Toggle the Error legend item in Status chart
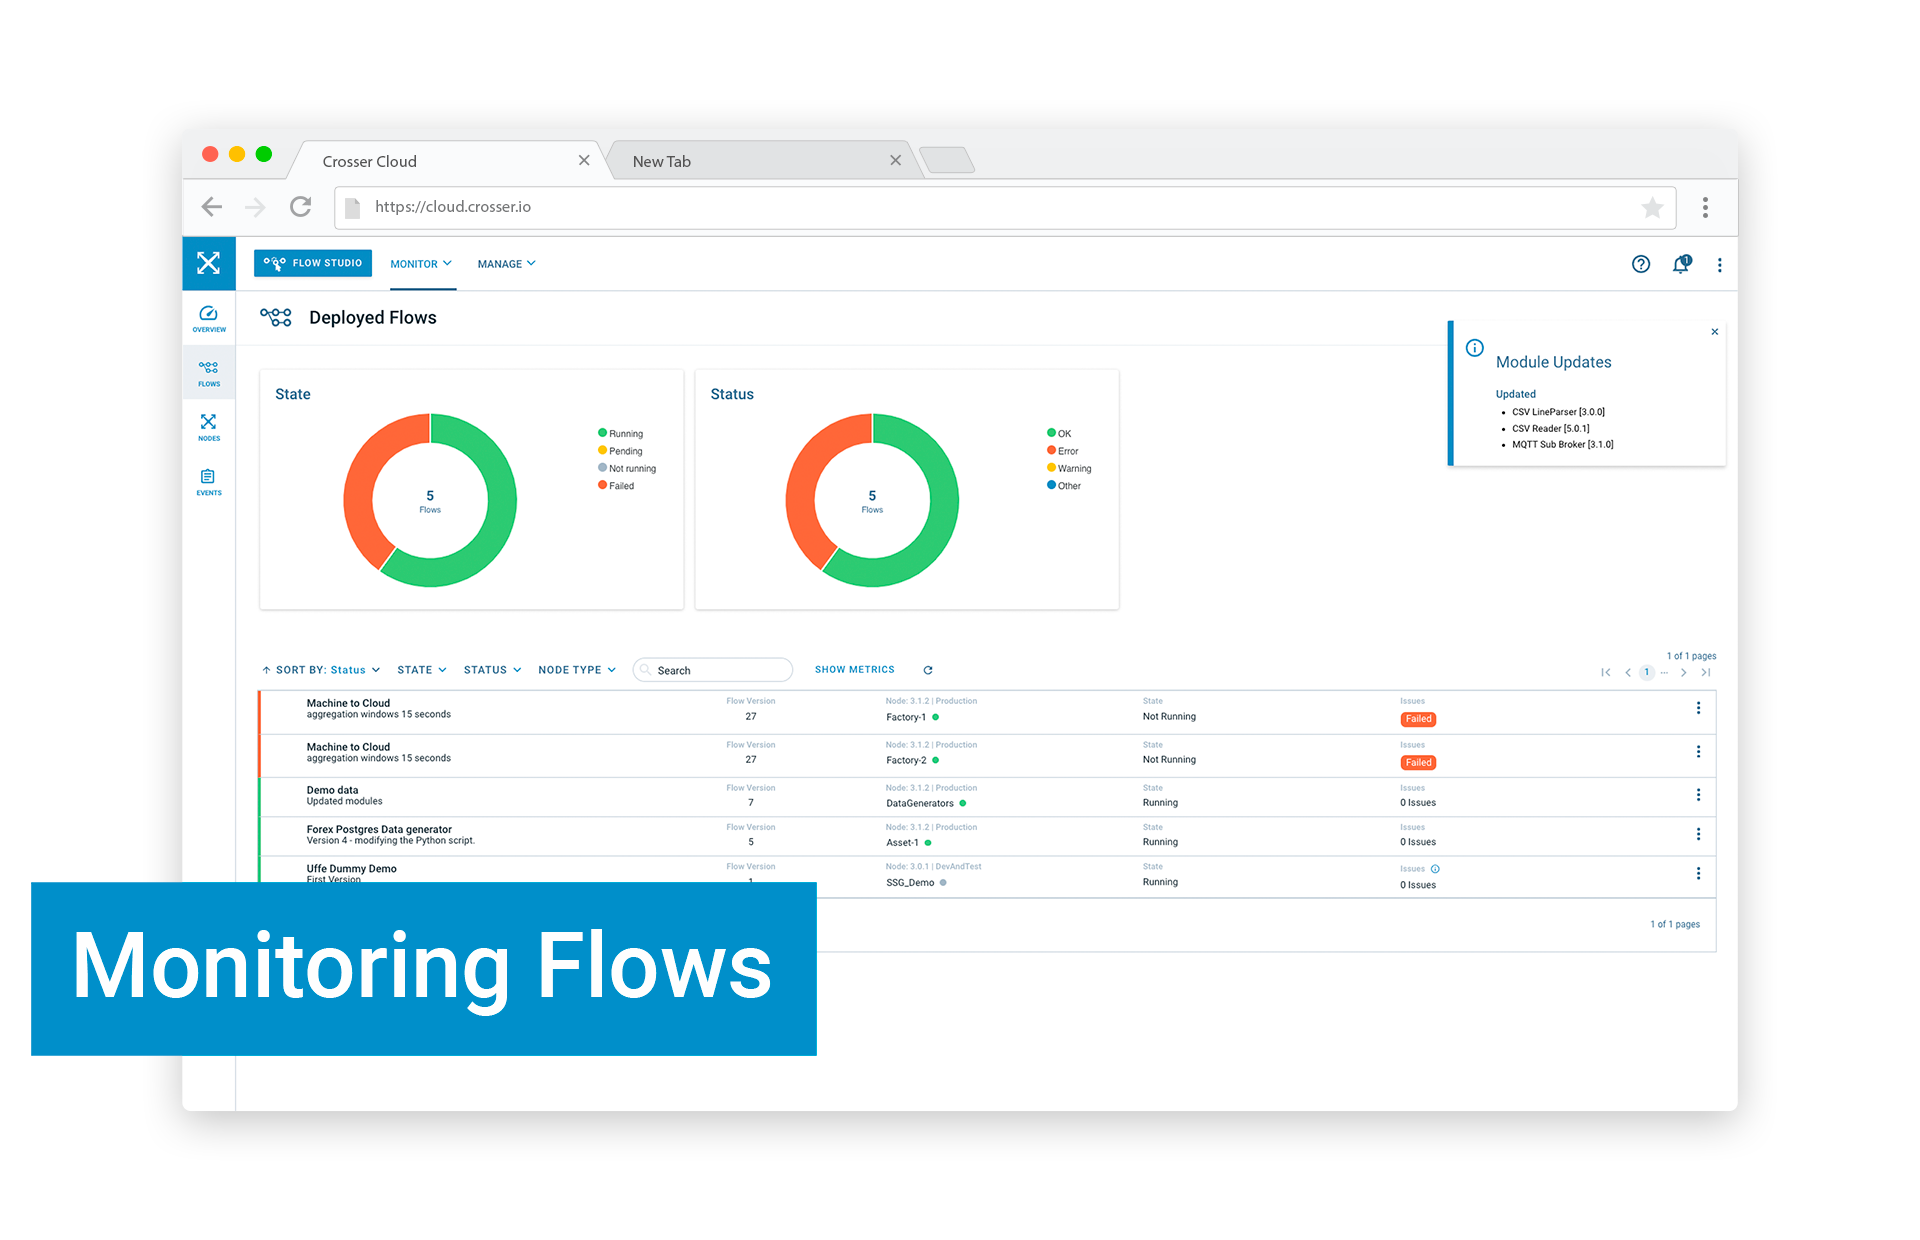This screenshot has width=1920, height=1240. tap(1063, 451)
